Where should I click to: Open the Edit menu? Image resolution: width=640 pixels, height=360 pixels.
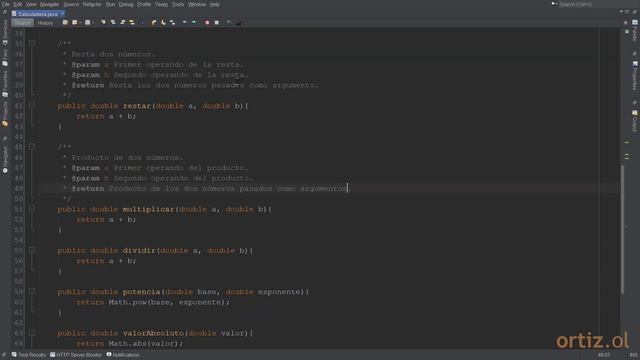18,4
